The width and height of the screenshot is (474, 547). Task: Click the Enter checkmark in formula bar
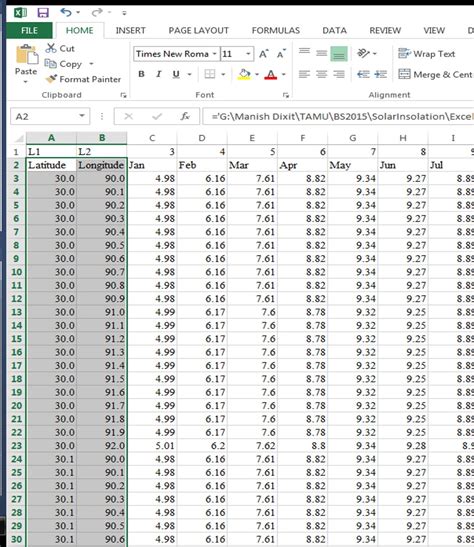(x=157, y=116)
